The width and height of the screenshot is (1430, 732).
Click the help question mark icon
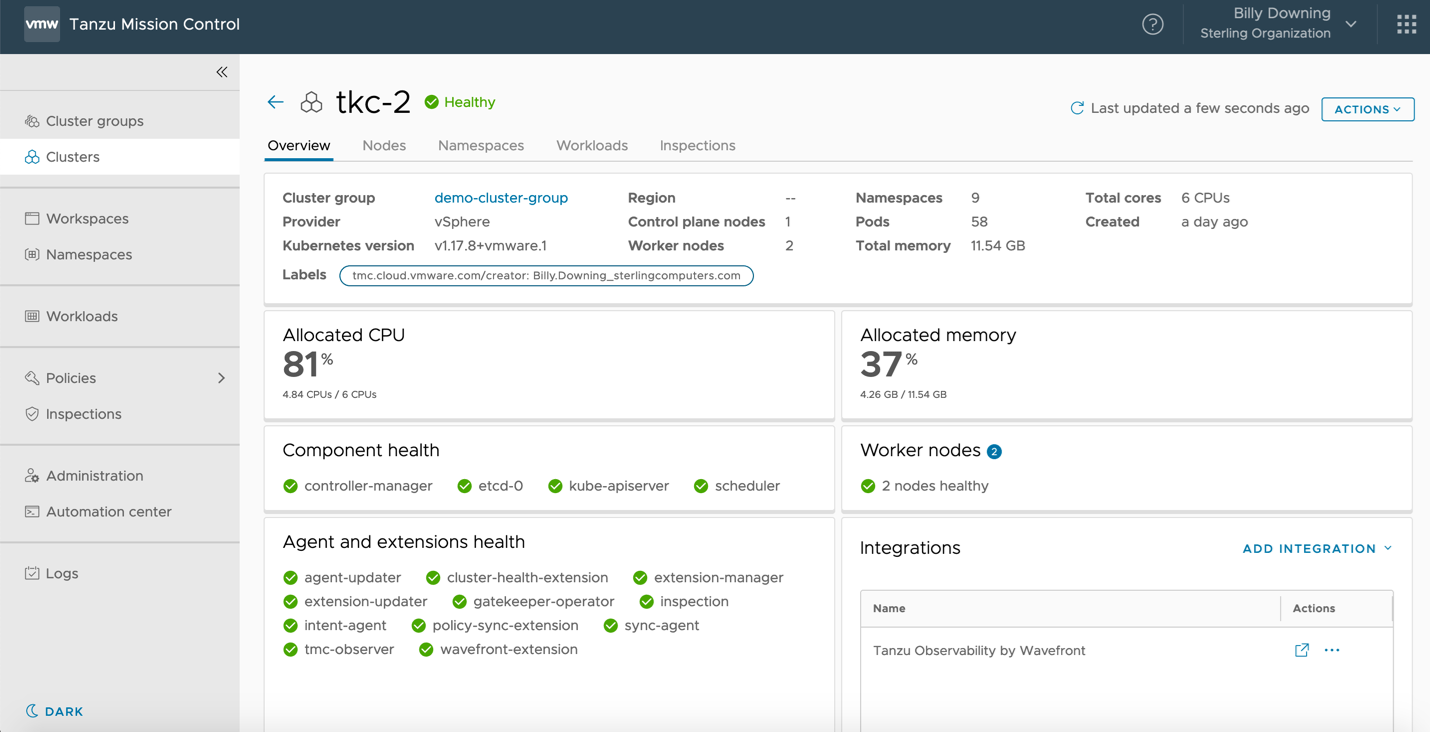coord(1152,25)
